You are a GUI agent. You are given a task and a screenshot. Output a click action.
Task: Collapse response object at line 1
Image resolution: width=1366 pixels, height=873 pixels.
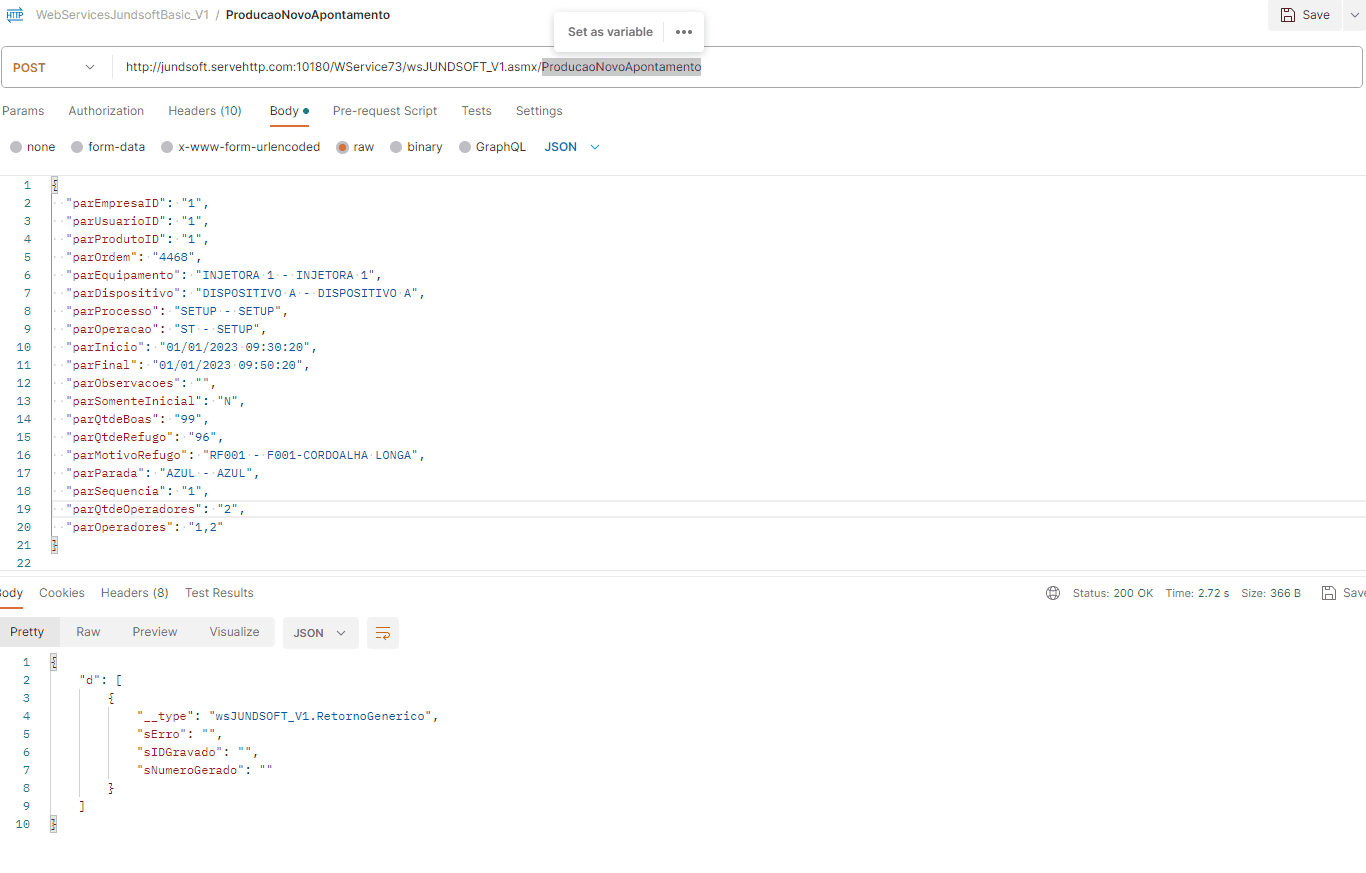[54, 662]
